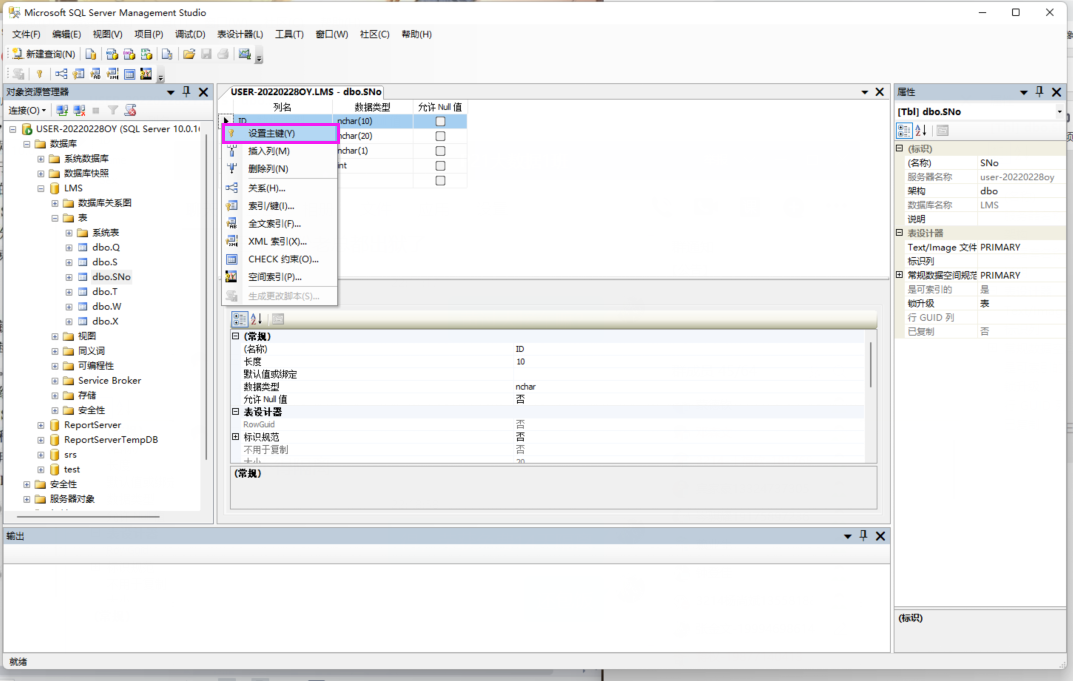Pin the 输出 panel
The height and width of the screenshot is (681, 1073).
tap(864, 536)
